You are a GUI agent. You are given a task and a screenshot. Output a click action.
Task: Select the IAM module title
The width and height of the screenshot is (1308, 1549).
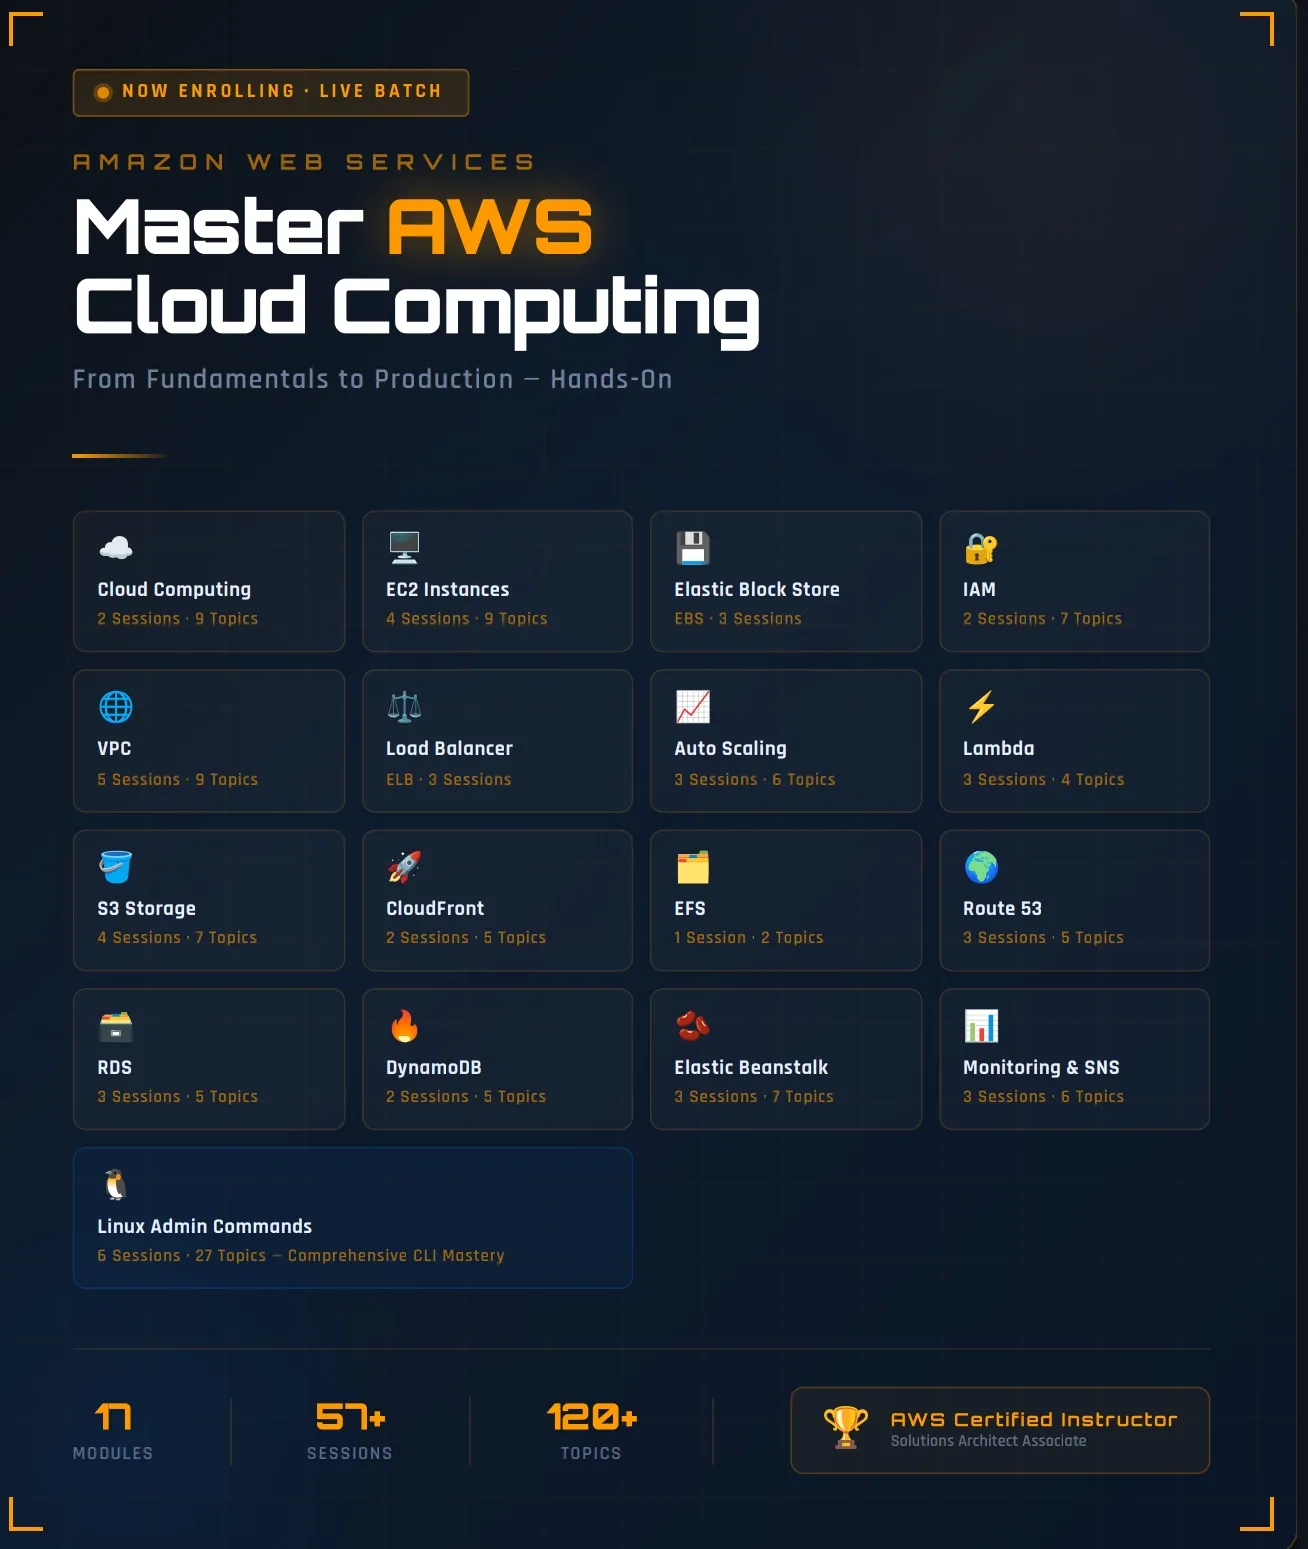tap(979, 590)
